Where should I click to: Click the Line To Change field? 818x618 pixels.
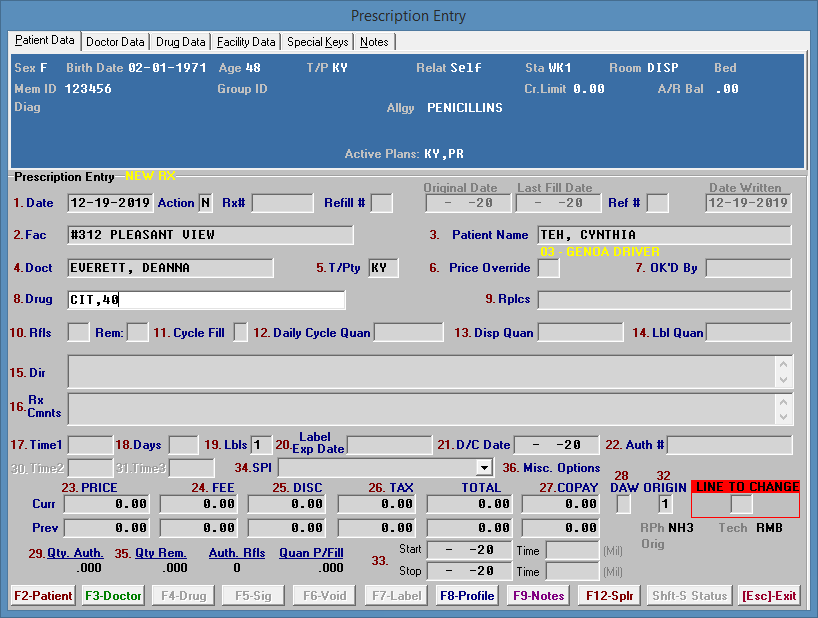coord(741,504)
